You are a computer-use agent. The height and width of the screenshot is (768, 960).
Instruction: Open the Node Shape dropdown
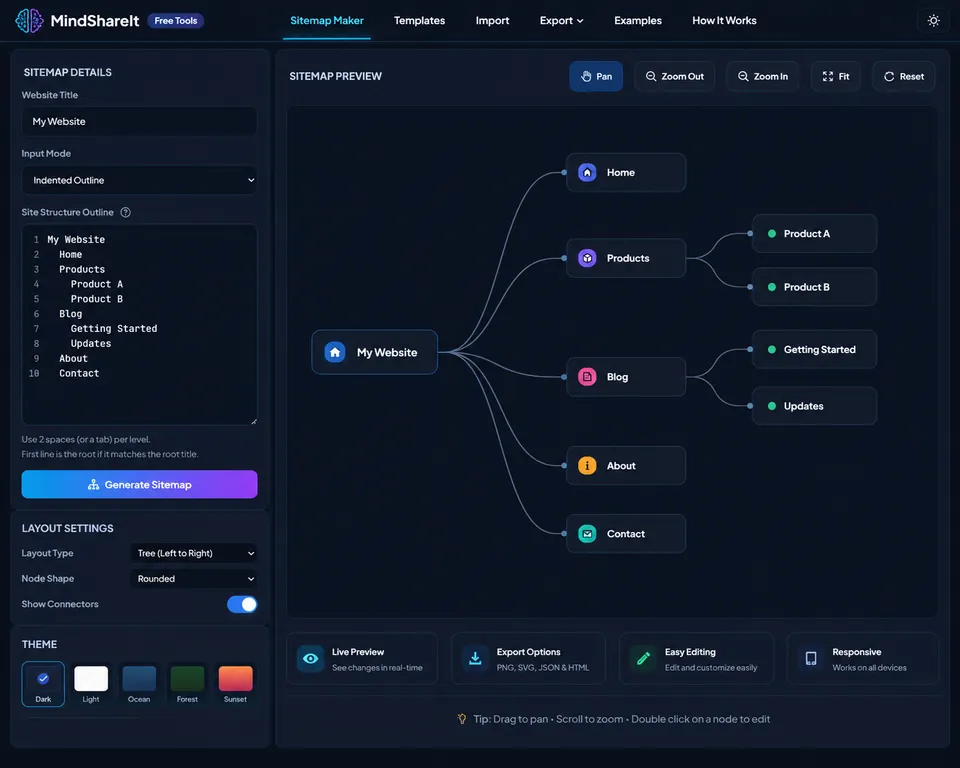point(194,579)
